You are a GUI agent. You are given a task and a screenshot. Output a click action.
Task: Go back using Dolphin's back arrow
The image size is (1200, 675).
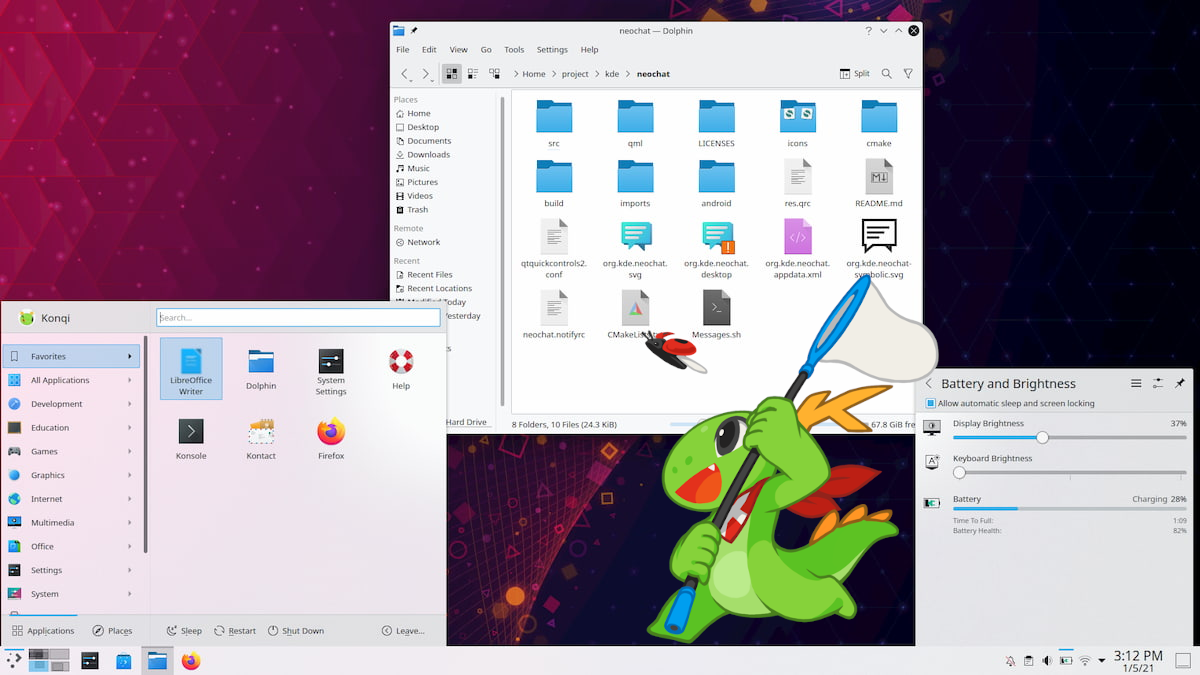[x=405, y=74]
